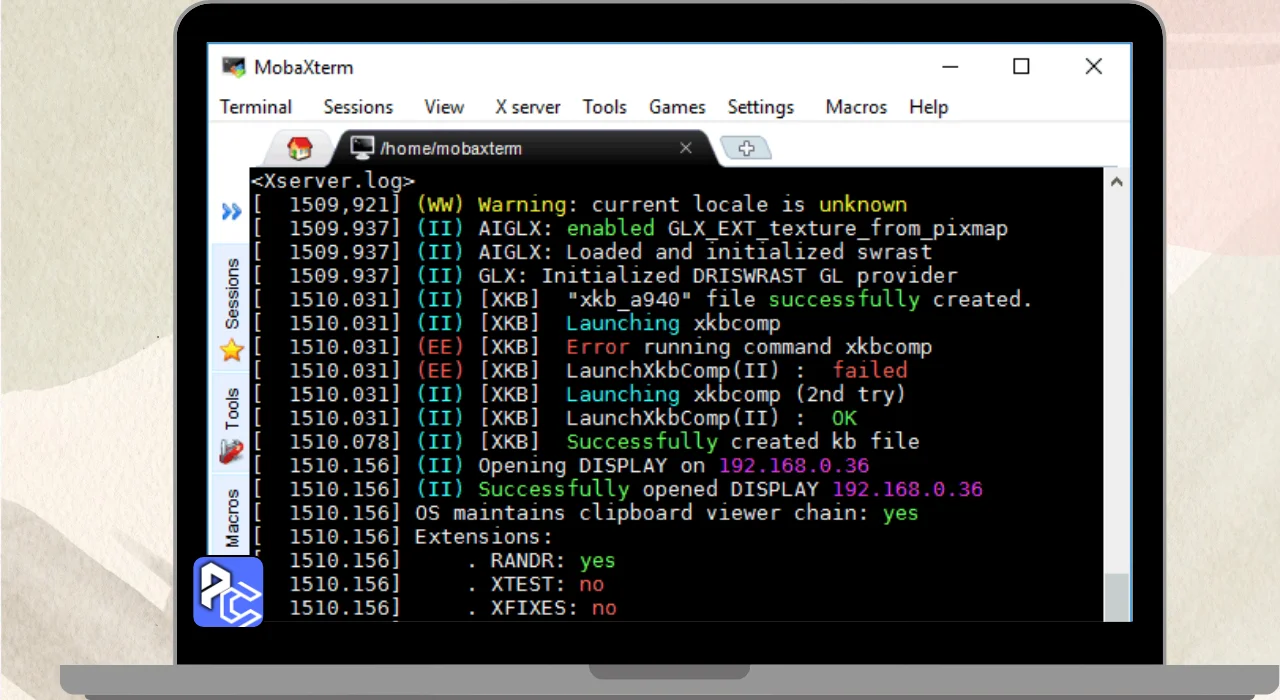Click 'GLX_EXT_texture_from_pixmap' text
The width and height of the screenshot is (1280, 700).
[838, 229]
